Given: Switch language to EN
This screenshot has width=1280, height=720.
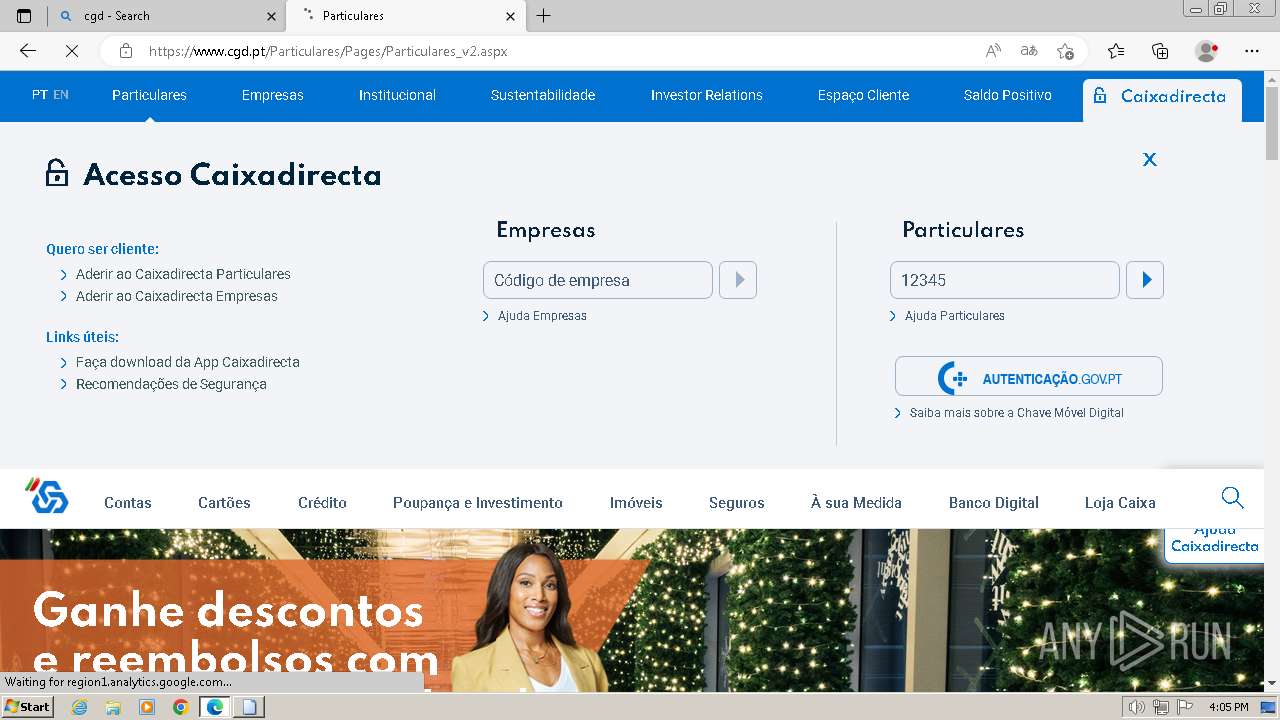Looking at the screenshot, I should click(x=61, y=95).
